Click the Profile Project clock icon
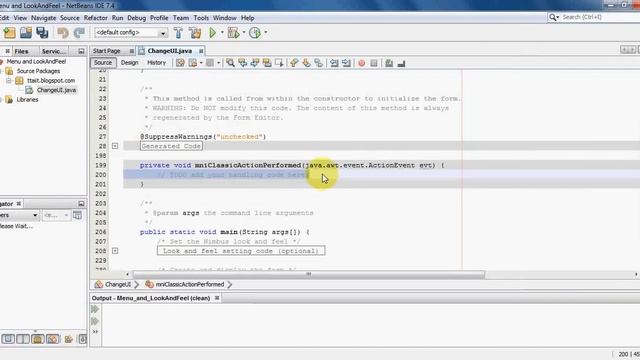This screenshot has width=640, height=360. click(255, 33)
